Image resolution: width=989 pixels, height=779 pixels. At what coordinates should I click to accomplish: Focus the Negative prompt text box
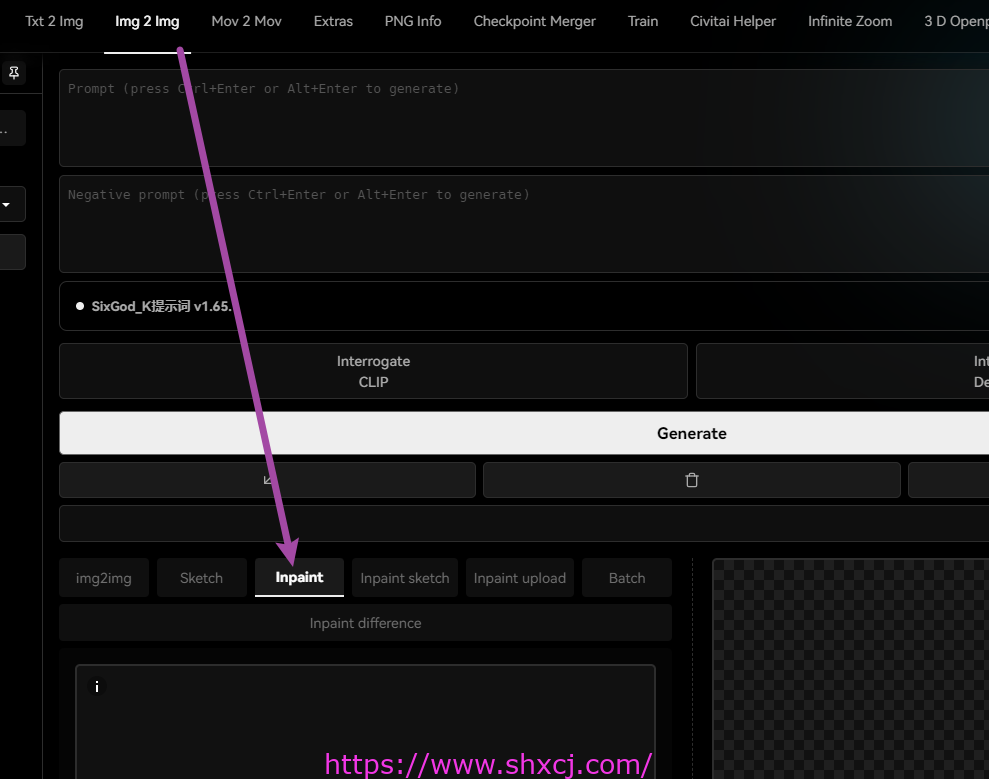(524, 224)
